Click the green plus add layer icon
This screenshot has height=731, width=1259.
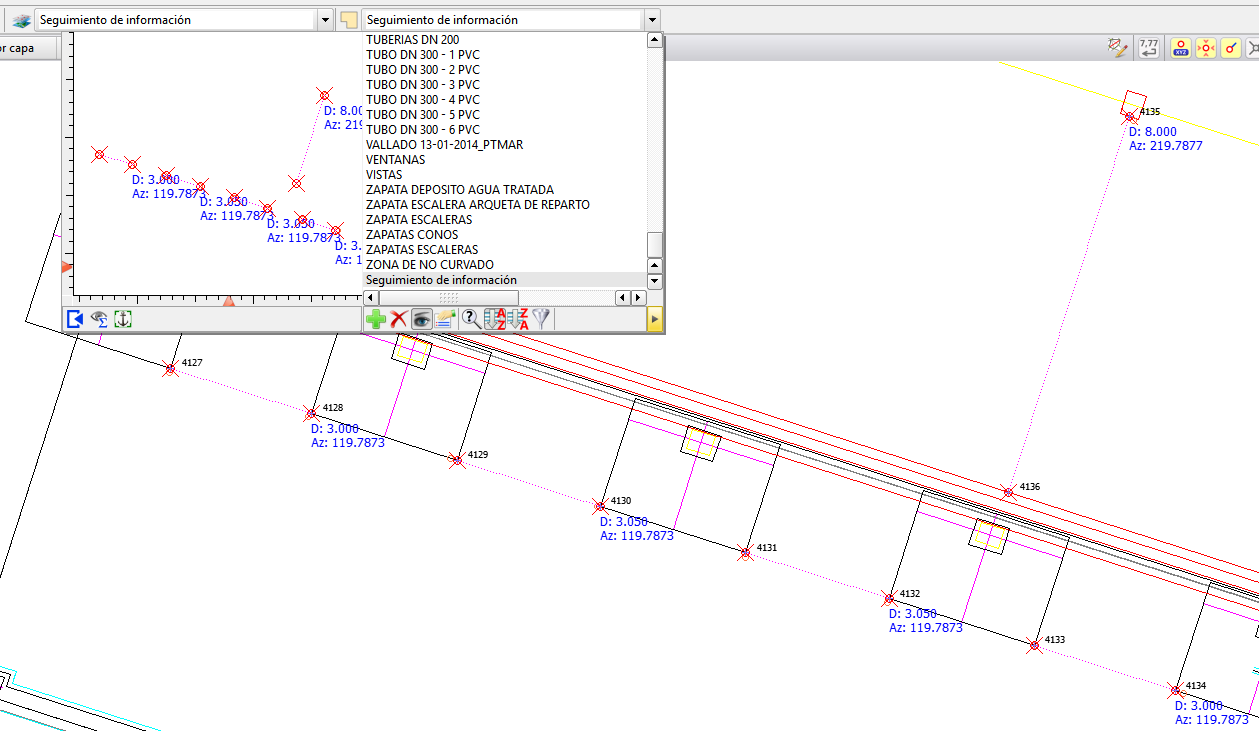(376, 319)
